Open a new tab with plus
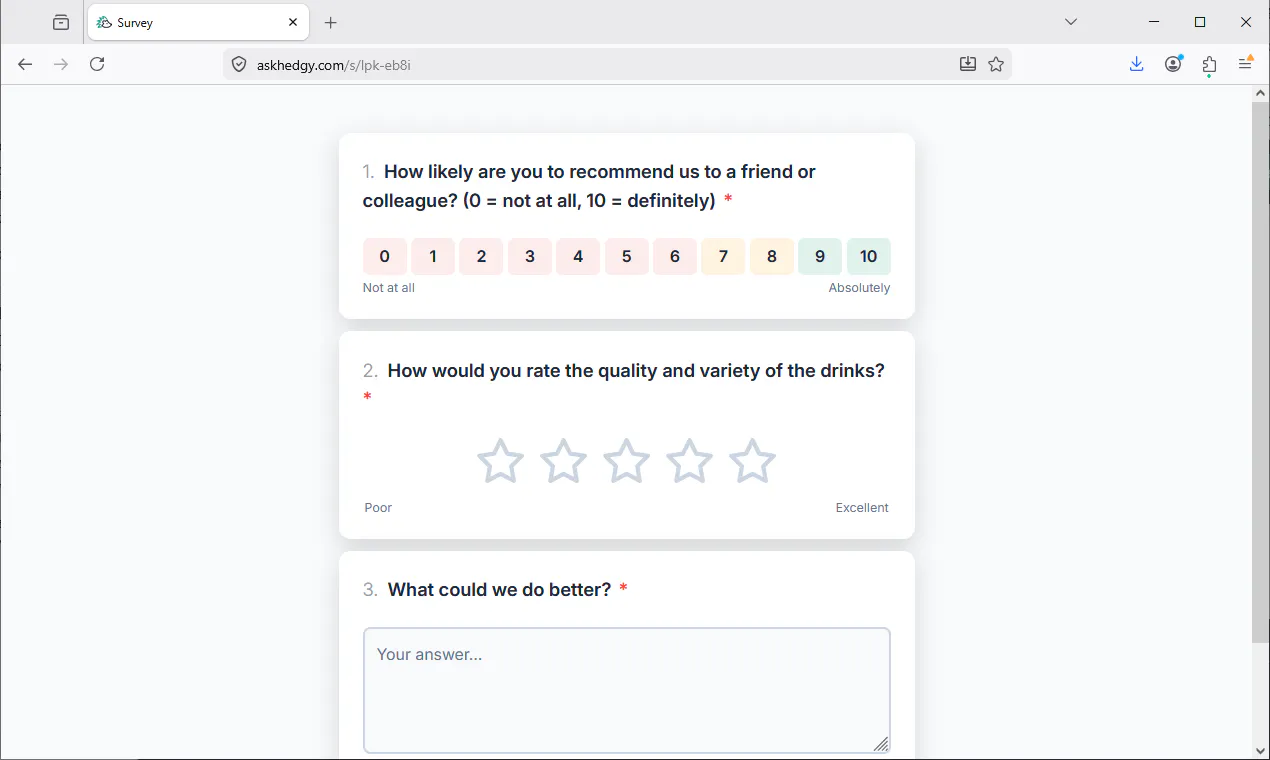This screenshot has width=1270, height=760. [331, 22]
